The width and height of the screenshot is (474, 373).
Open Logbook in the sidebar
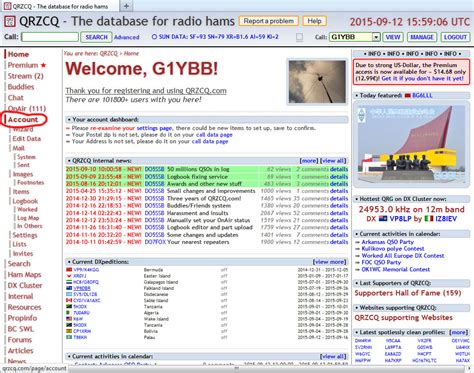pos(25,201)
